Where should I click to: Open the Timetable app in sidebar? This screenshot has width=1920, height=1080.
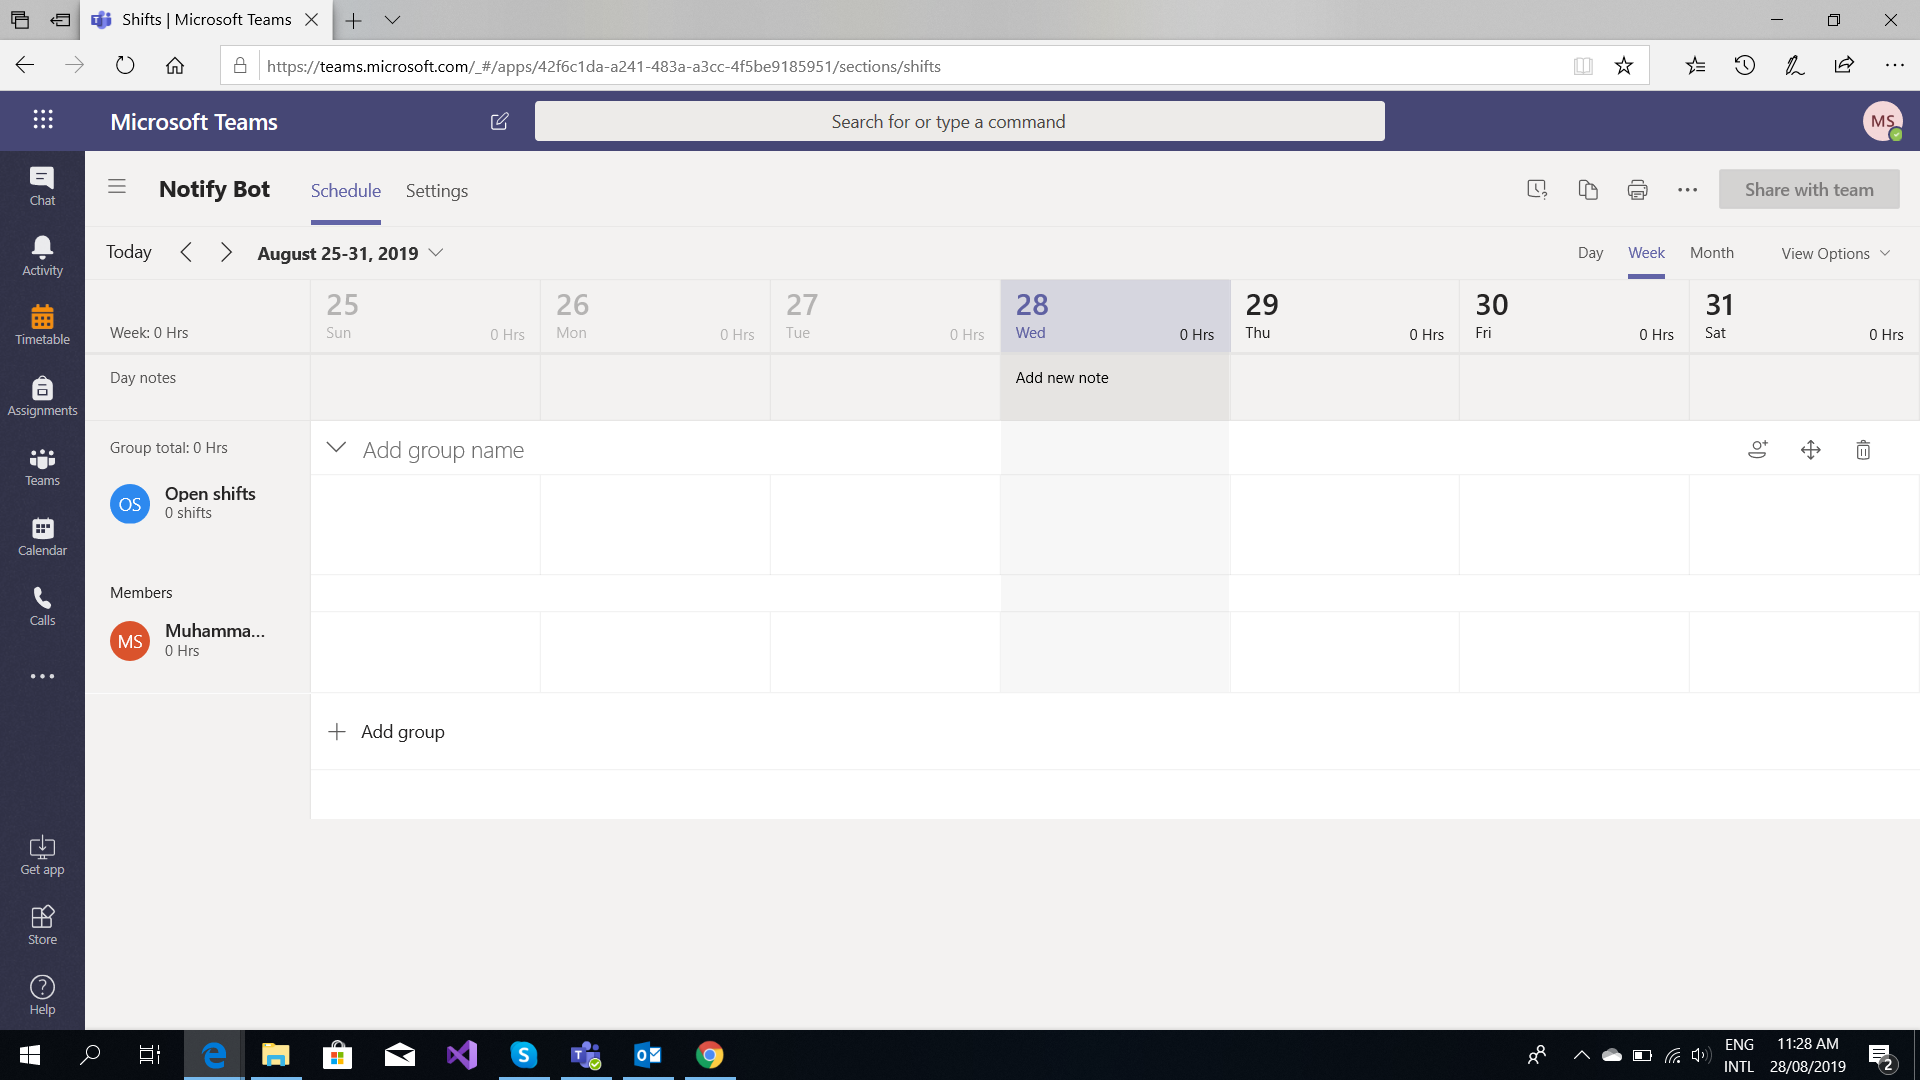click(x=42, y=325)
